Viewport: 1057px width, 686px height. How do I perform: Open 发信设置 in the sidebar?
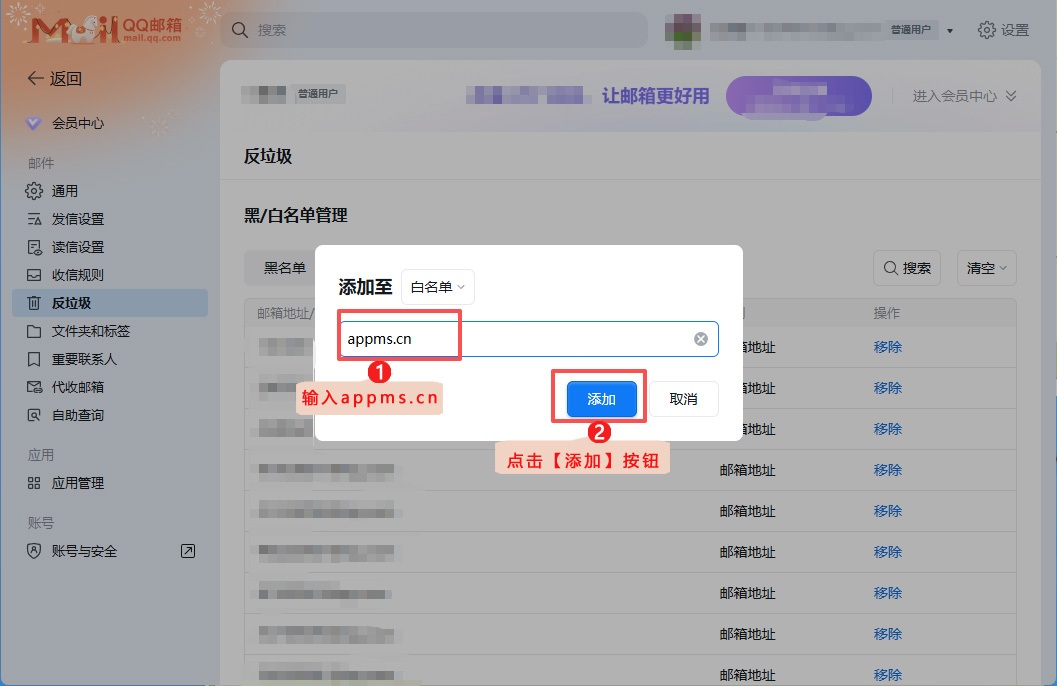click(77, 219)
